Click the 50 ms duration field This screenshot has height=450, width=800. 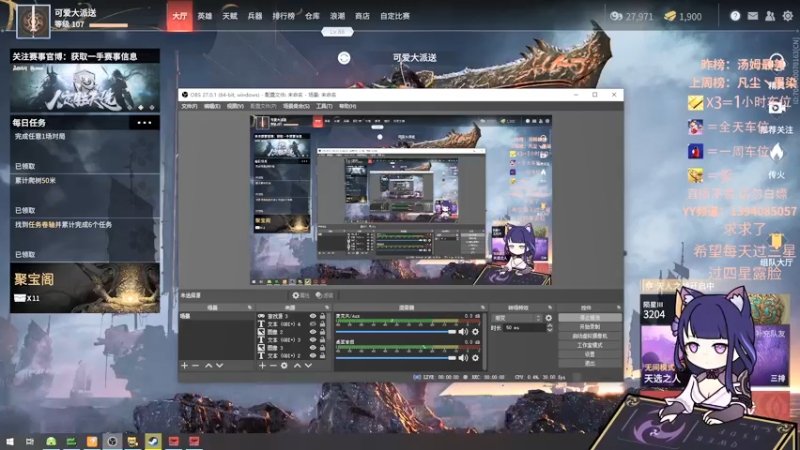click(524, 328)
